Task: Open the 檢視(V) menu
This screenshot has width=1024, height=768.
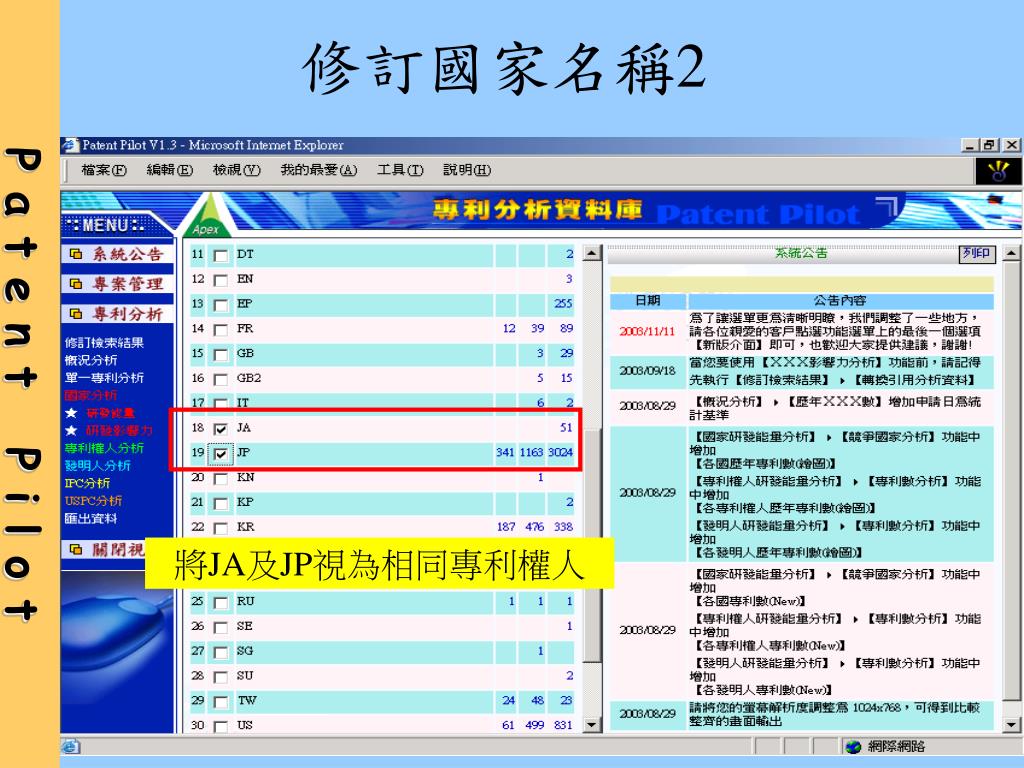Action: click(236, 170)
